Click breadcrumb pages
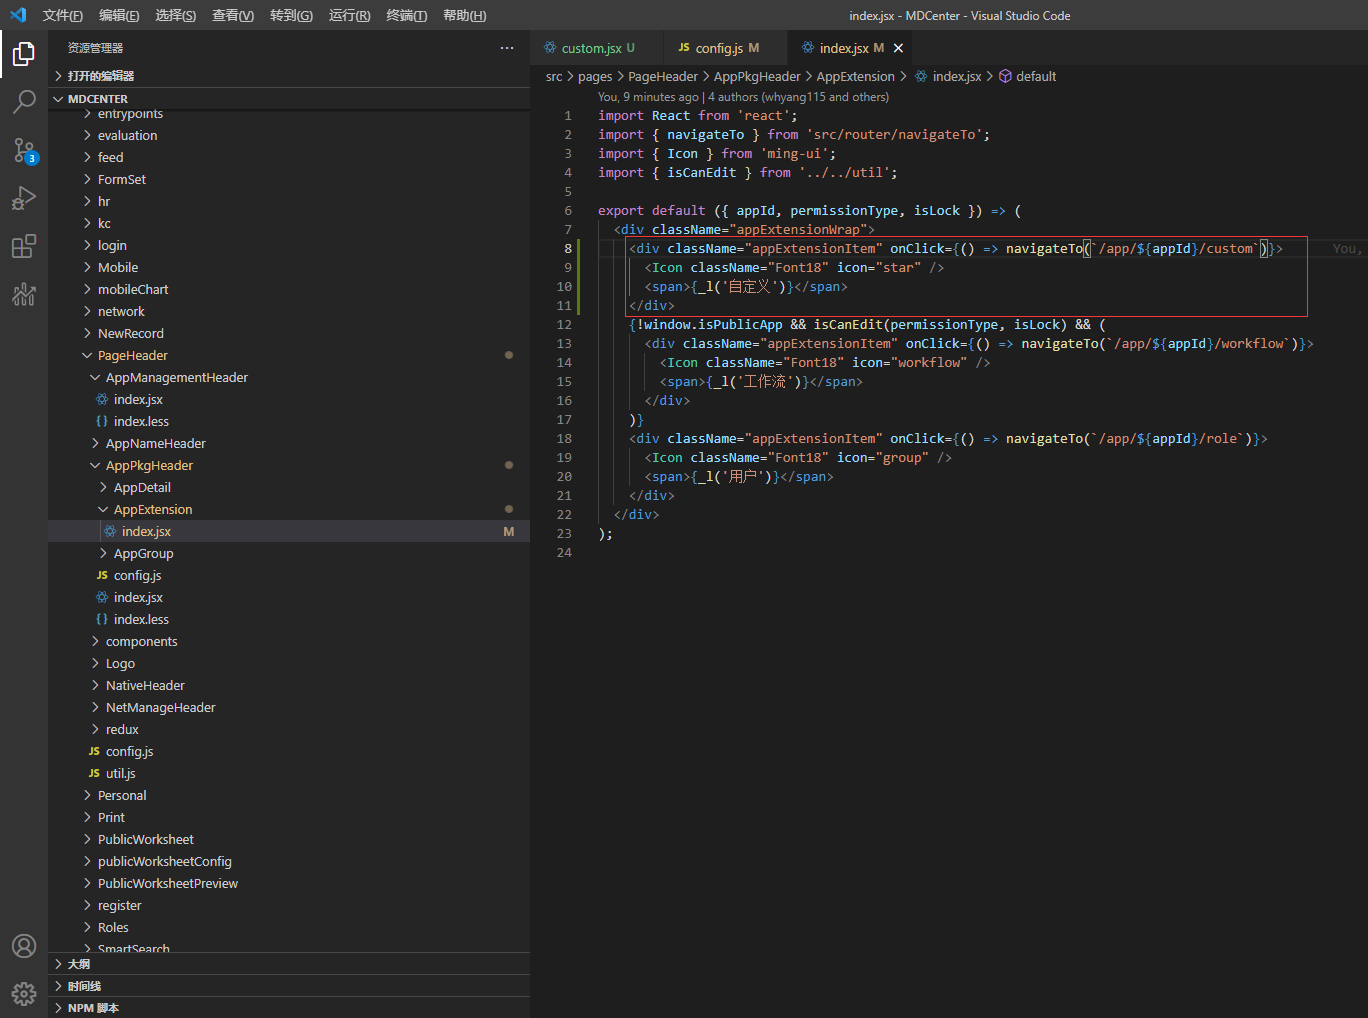The image size is (1368, 1018). click(x=595, y=76)
